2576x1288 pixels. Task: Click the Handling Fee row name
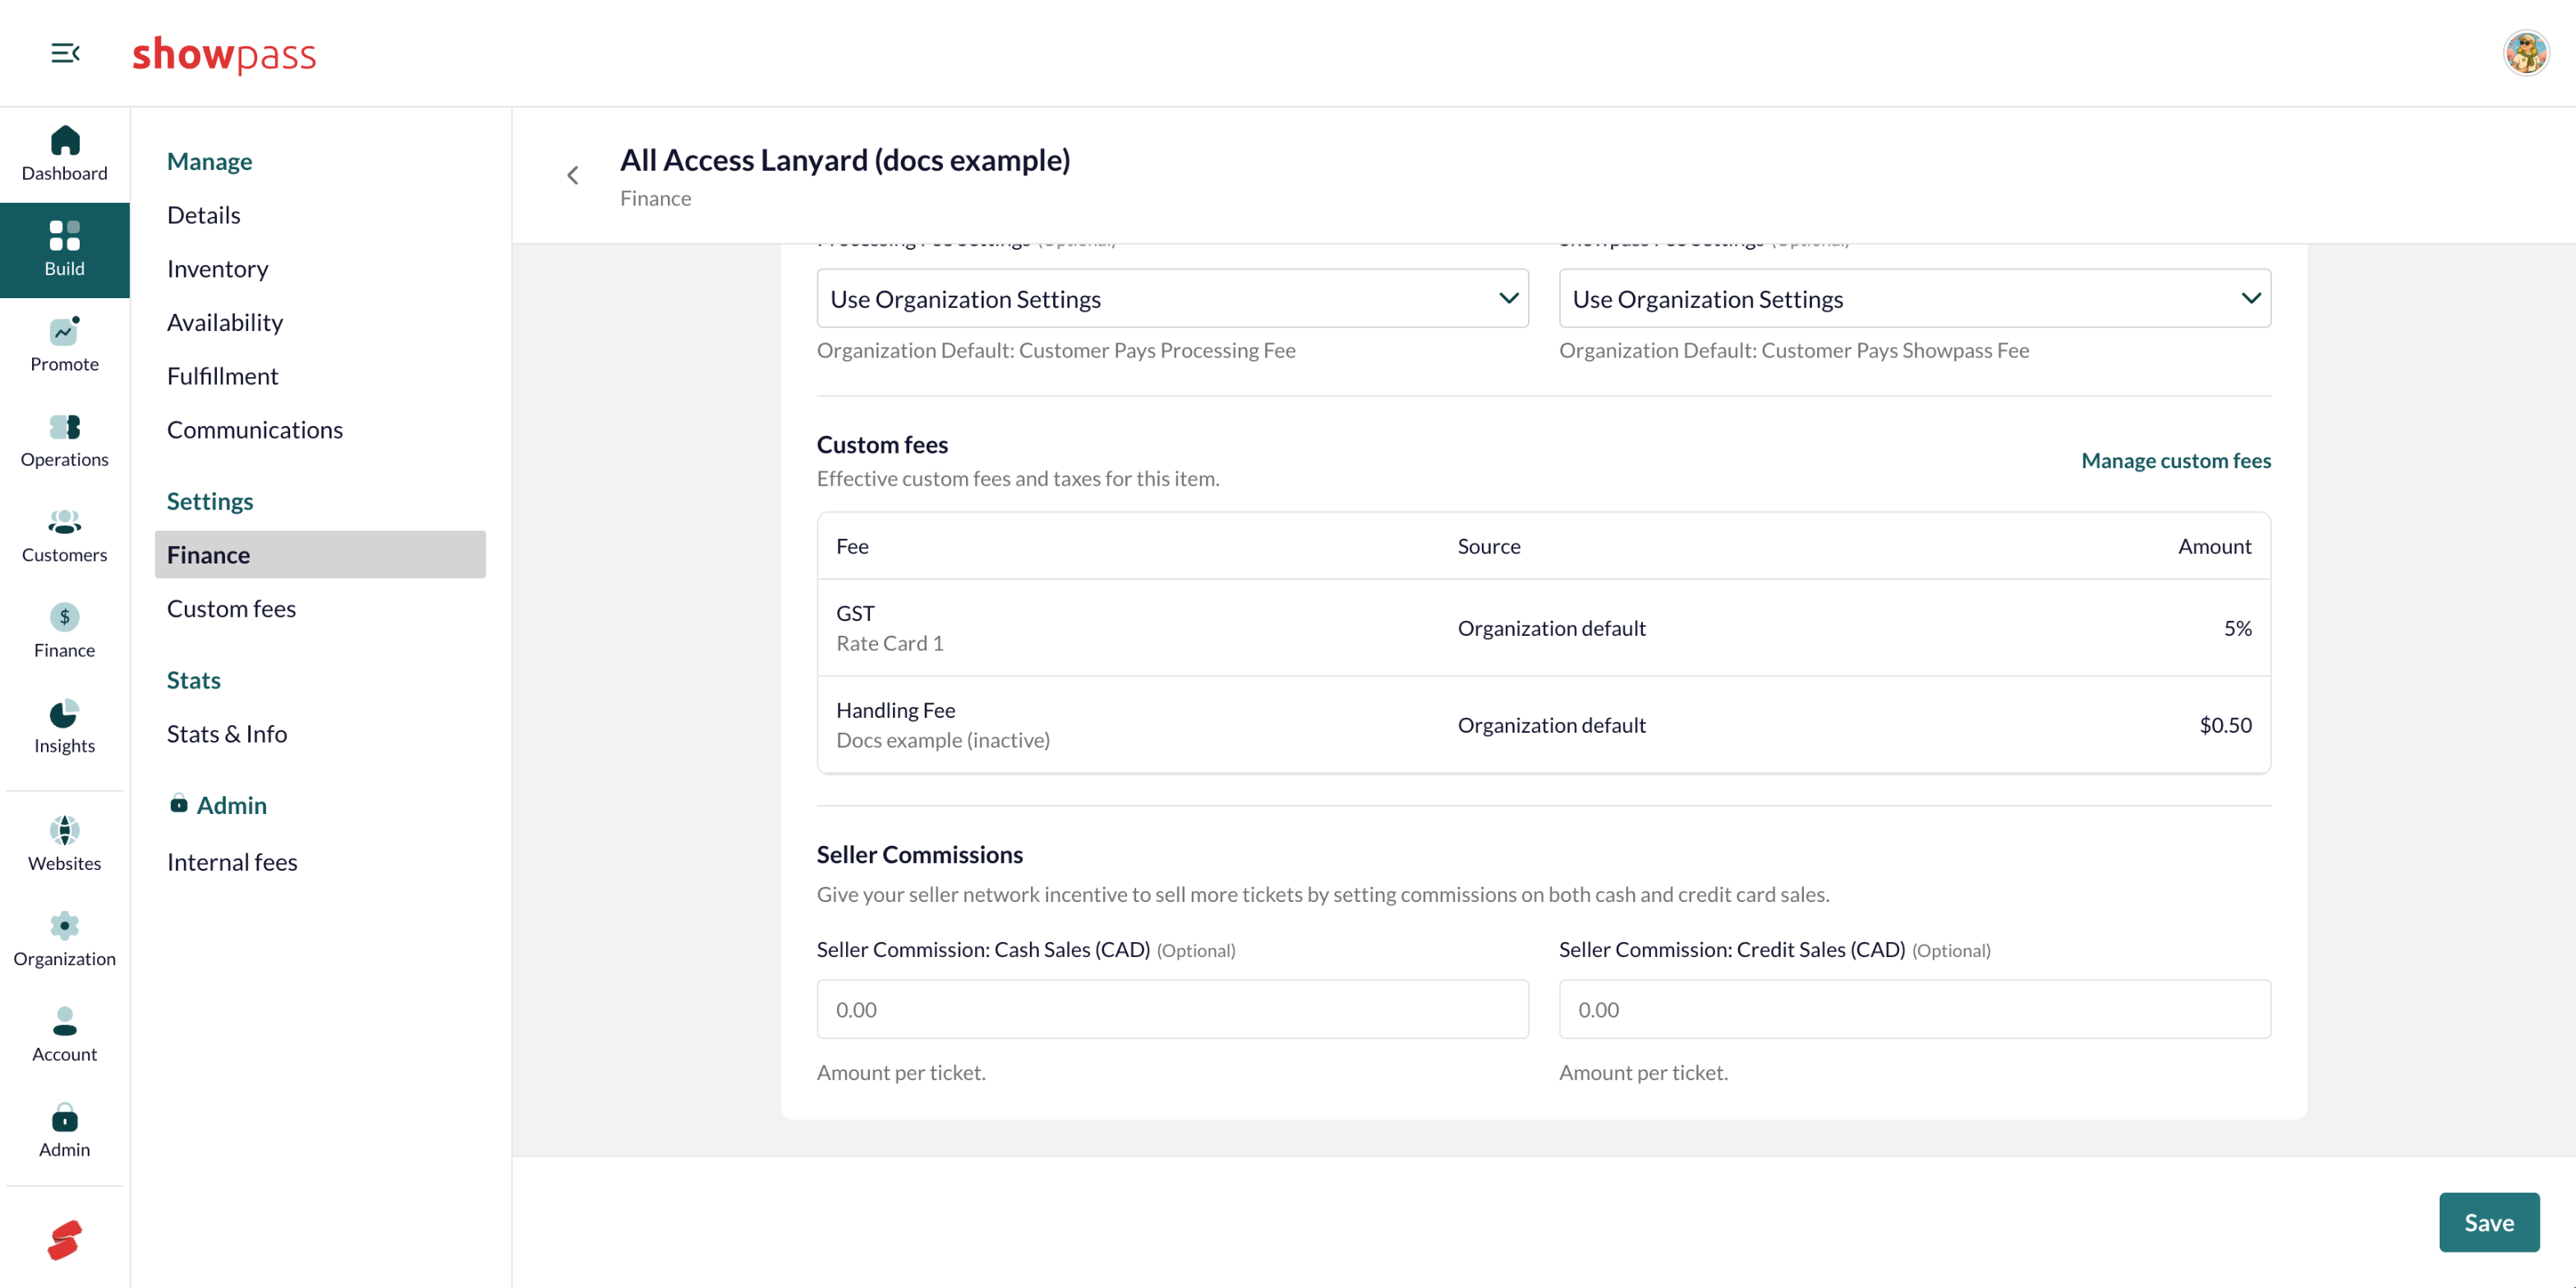tap(896, 710)
